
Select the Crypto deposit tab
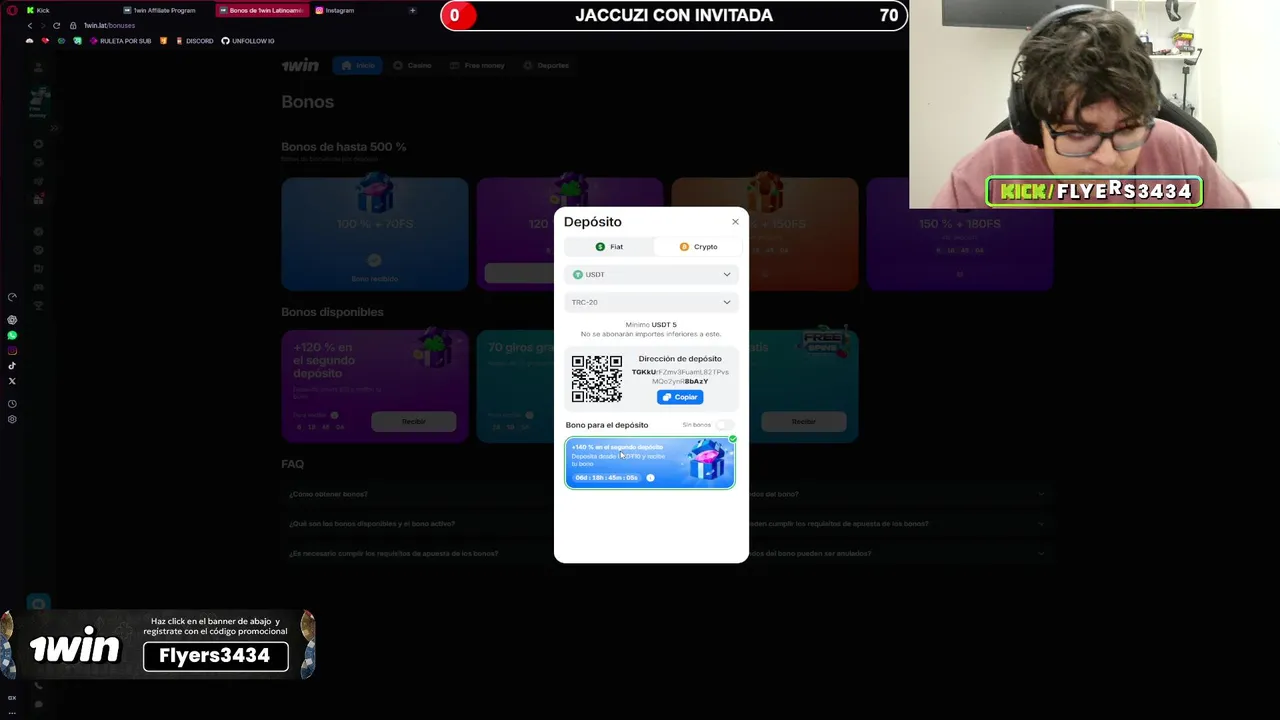pos(698,247)
